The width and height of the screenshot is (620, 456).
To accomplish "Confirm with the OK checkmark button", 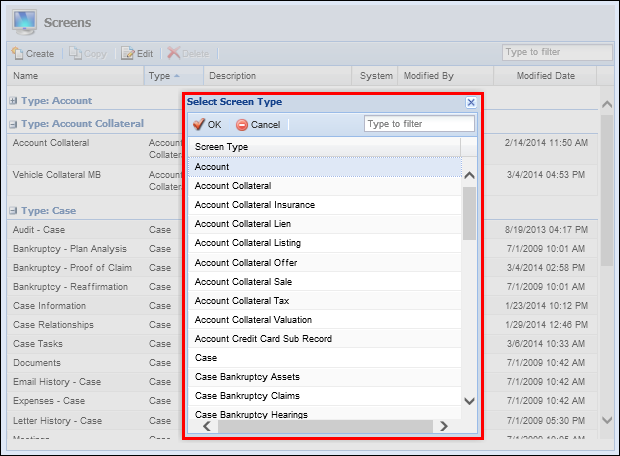I will click(207, 125).
